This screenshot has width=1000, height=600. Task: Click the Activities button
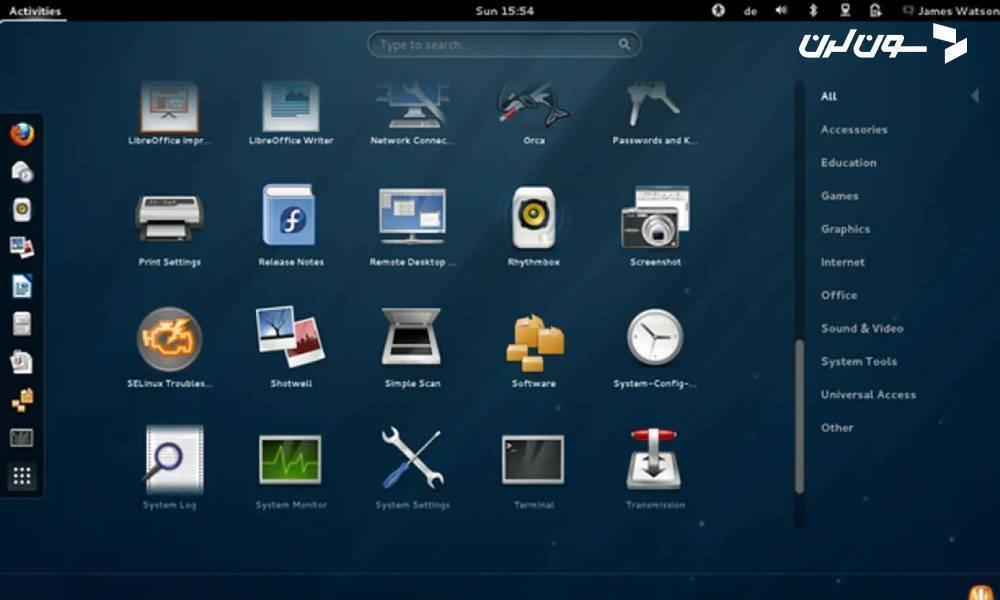tap(34, 11)
